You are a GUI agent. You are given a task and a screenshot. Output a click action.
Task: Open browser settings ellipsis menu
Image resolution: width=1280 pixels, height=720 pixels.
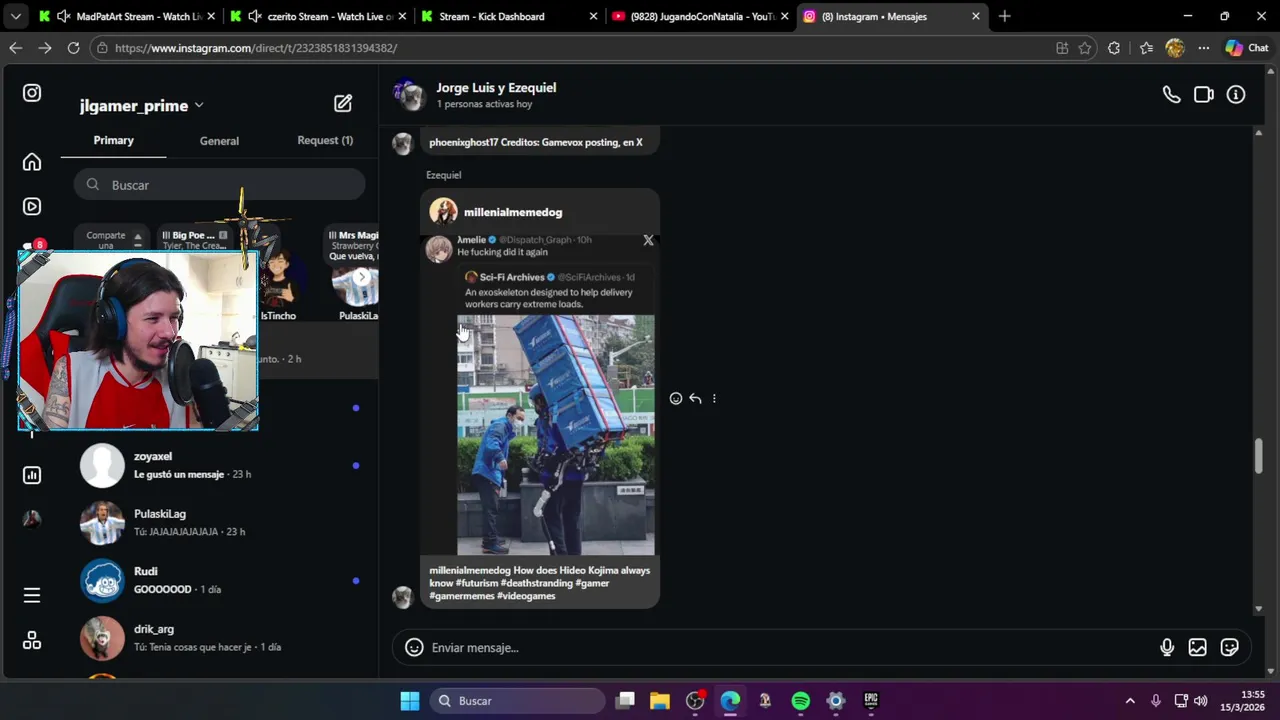pyautogui.click(x=1204, y=48)
